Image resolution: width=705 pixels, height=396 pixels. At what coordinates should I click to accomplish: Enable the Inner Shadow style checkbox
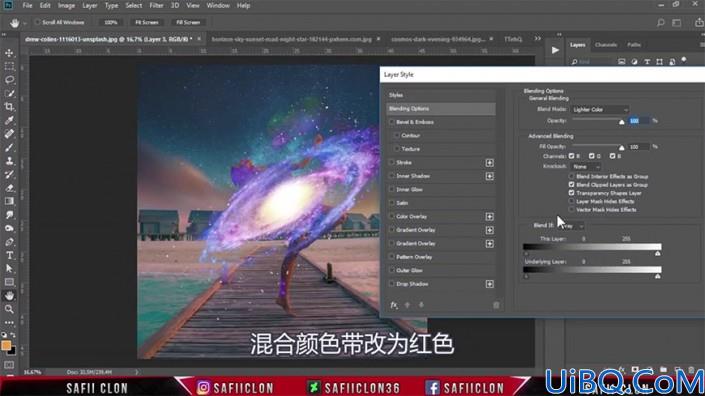(x=392, y=176)
